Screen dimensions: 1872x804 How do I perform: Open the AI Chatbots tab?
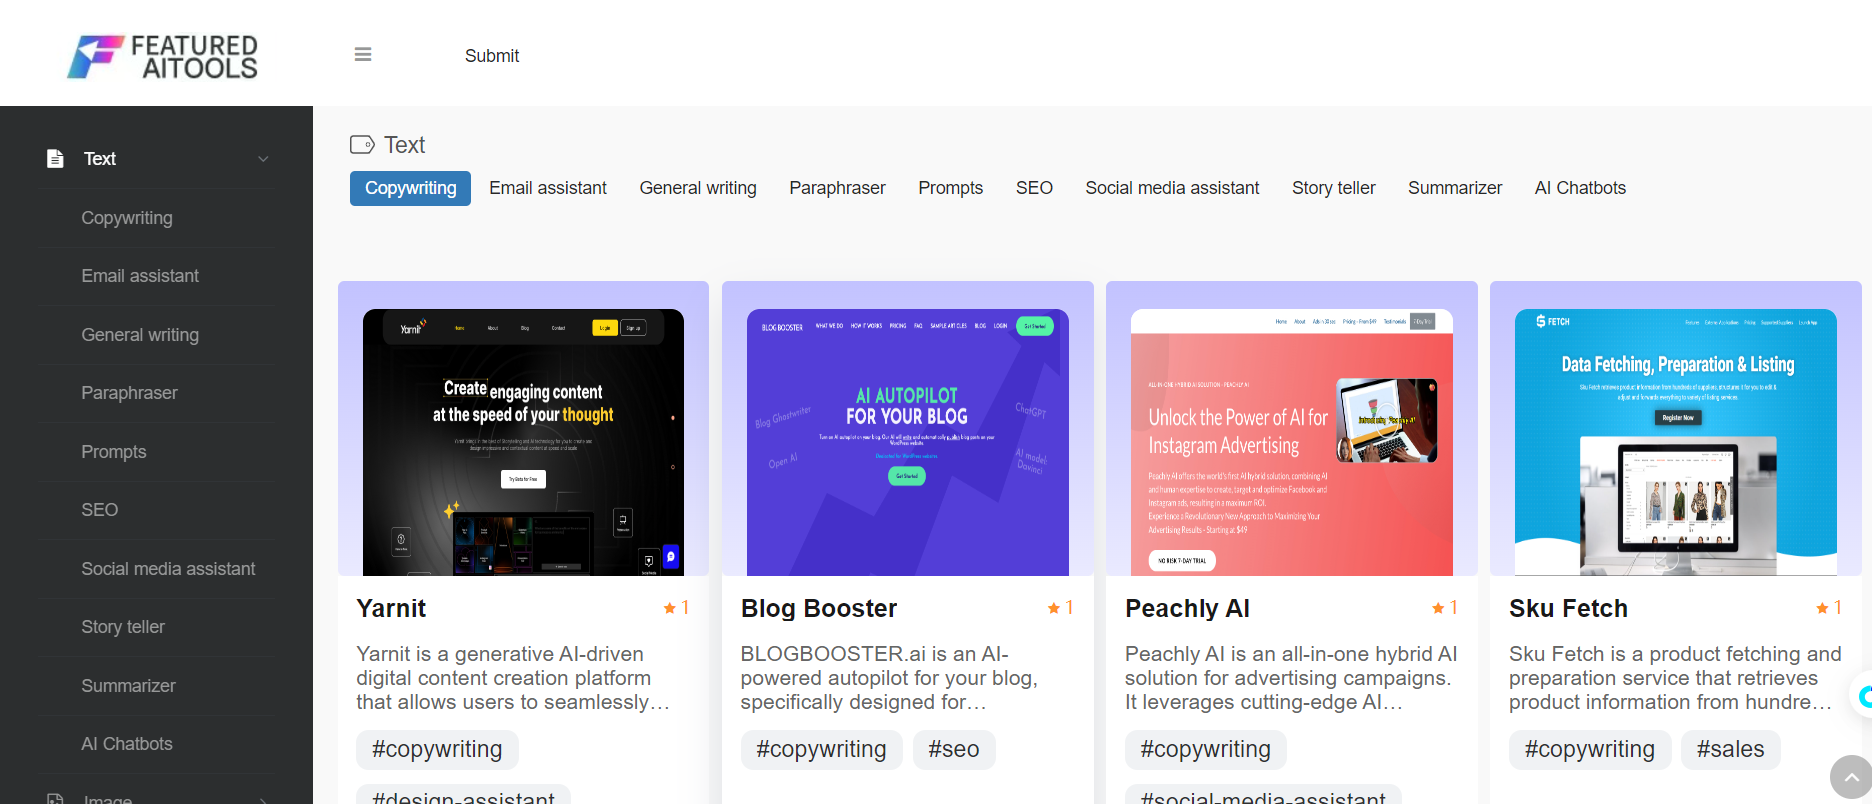tap(1580, 188)
